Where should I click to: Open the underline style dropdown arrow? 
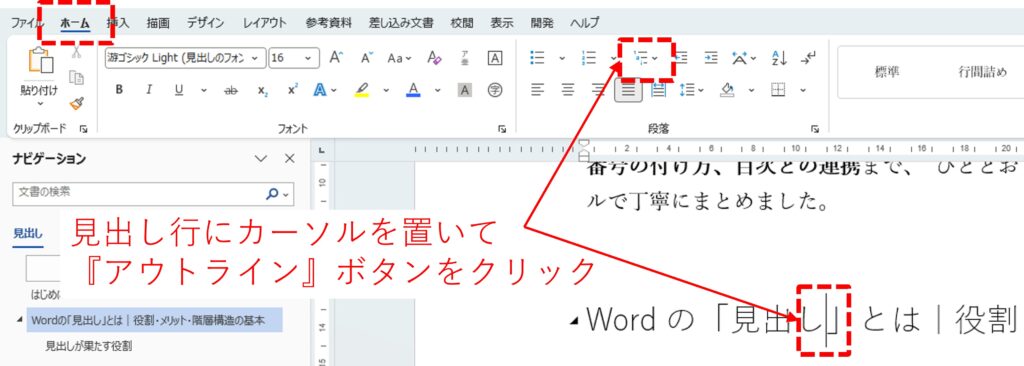203,90
